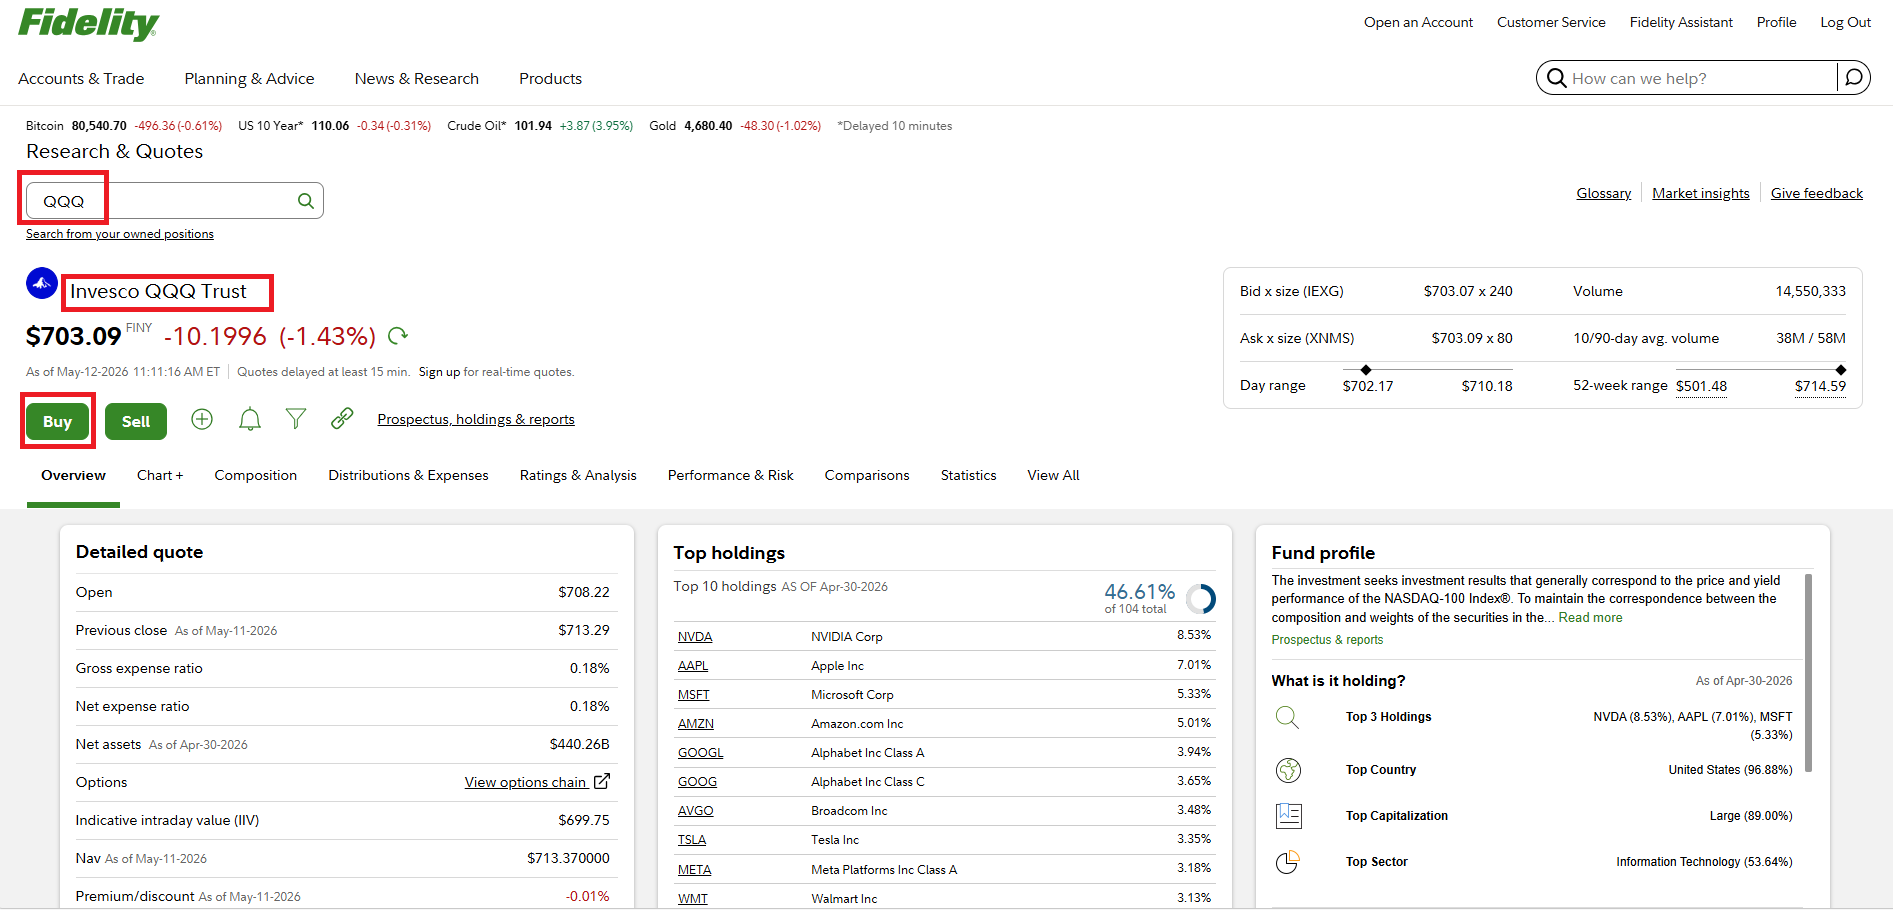1893x911 pixels.
Task: Open the screener funnel filter icon
Action: click(x=296, y=419)
